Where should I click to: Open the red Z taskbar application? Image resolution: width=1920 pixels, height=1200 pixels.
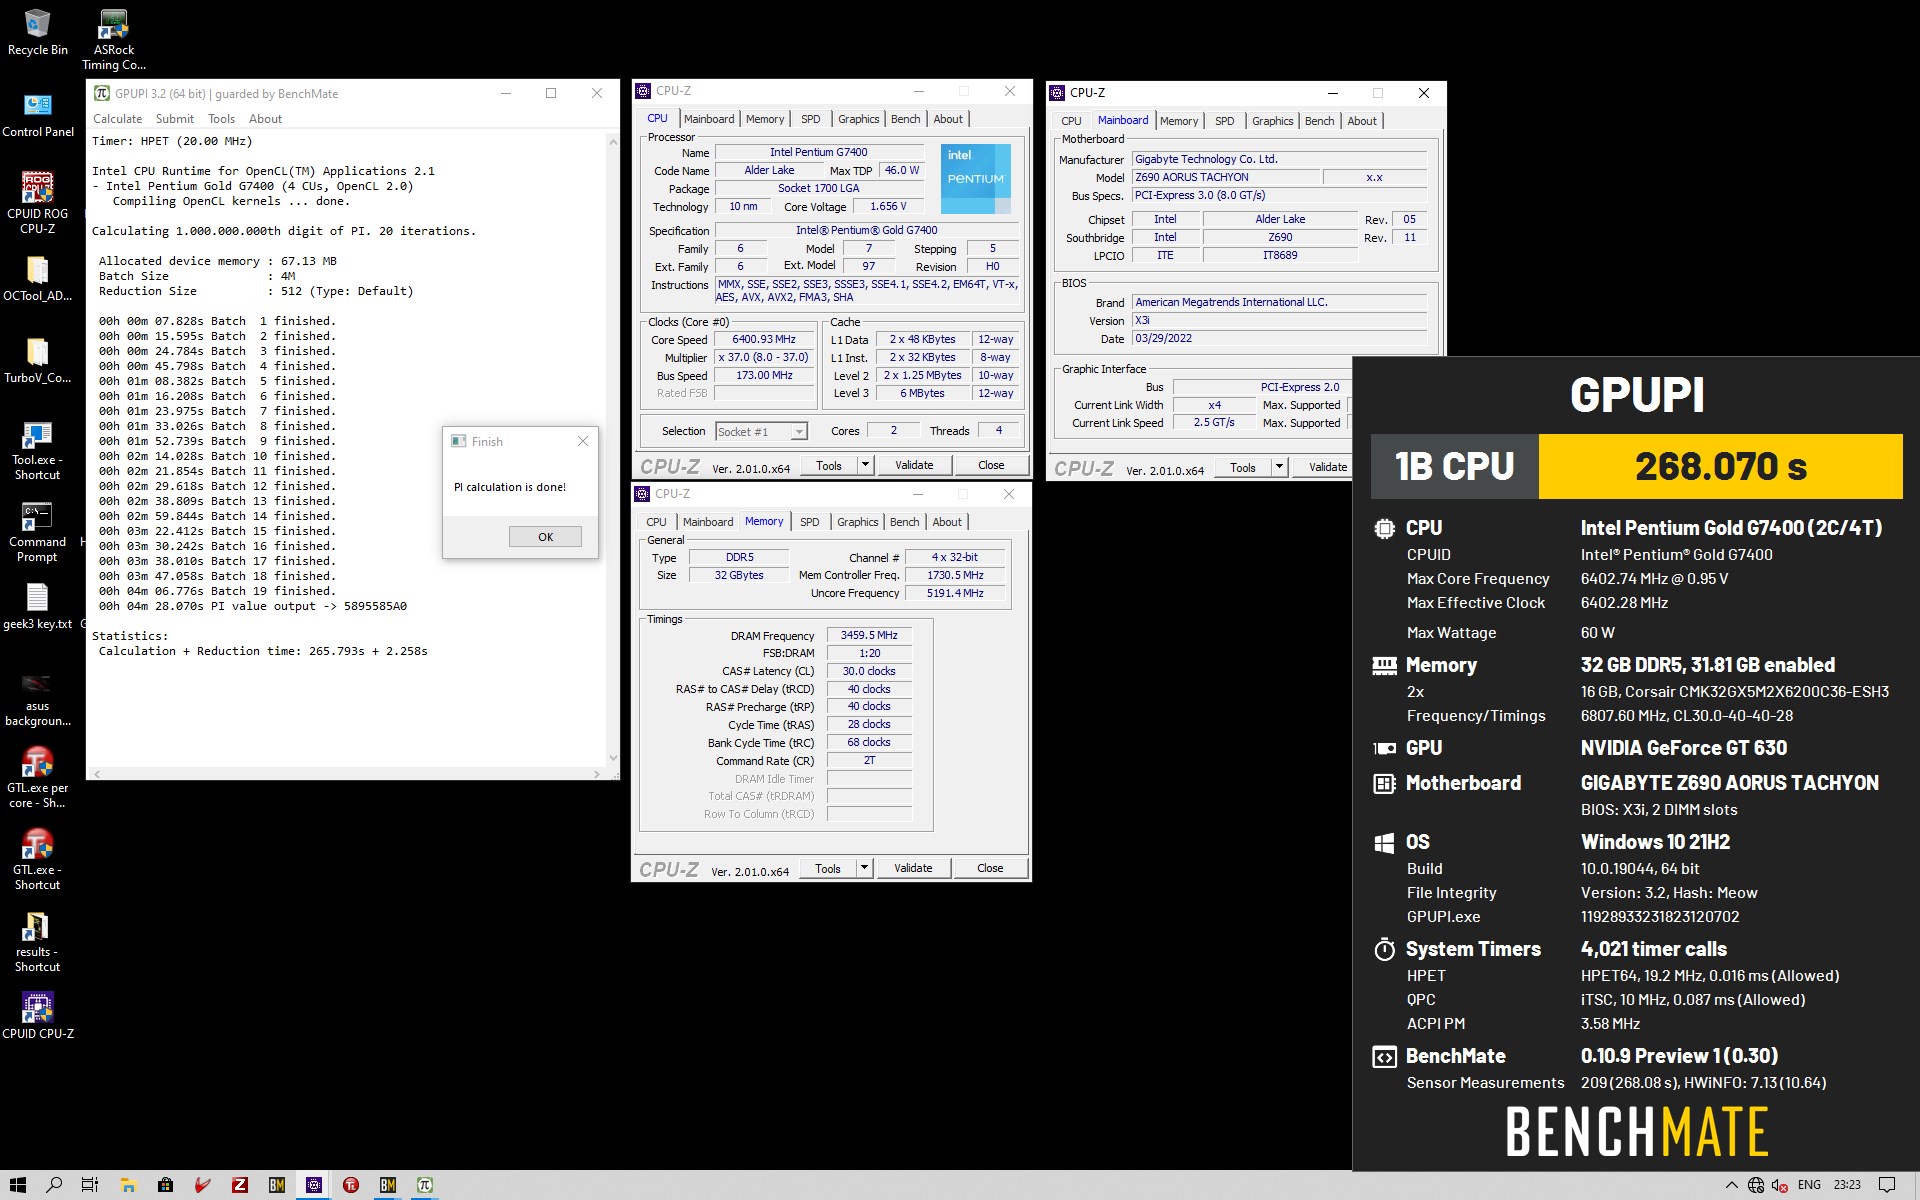pos(240,1185)
